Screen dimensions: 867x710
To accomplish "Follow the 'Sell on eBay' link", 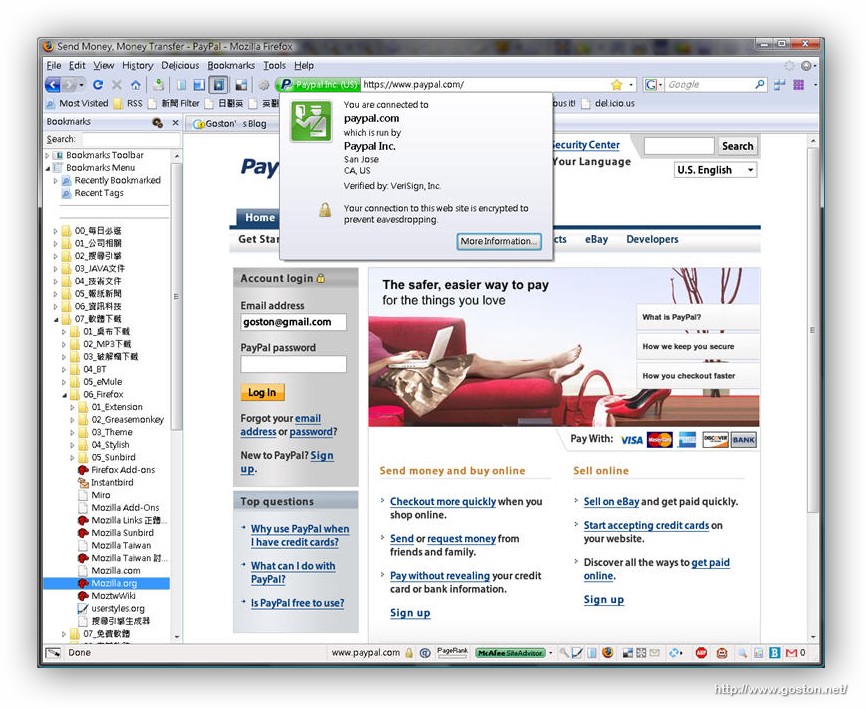I will point(611,502).
